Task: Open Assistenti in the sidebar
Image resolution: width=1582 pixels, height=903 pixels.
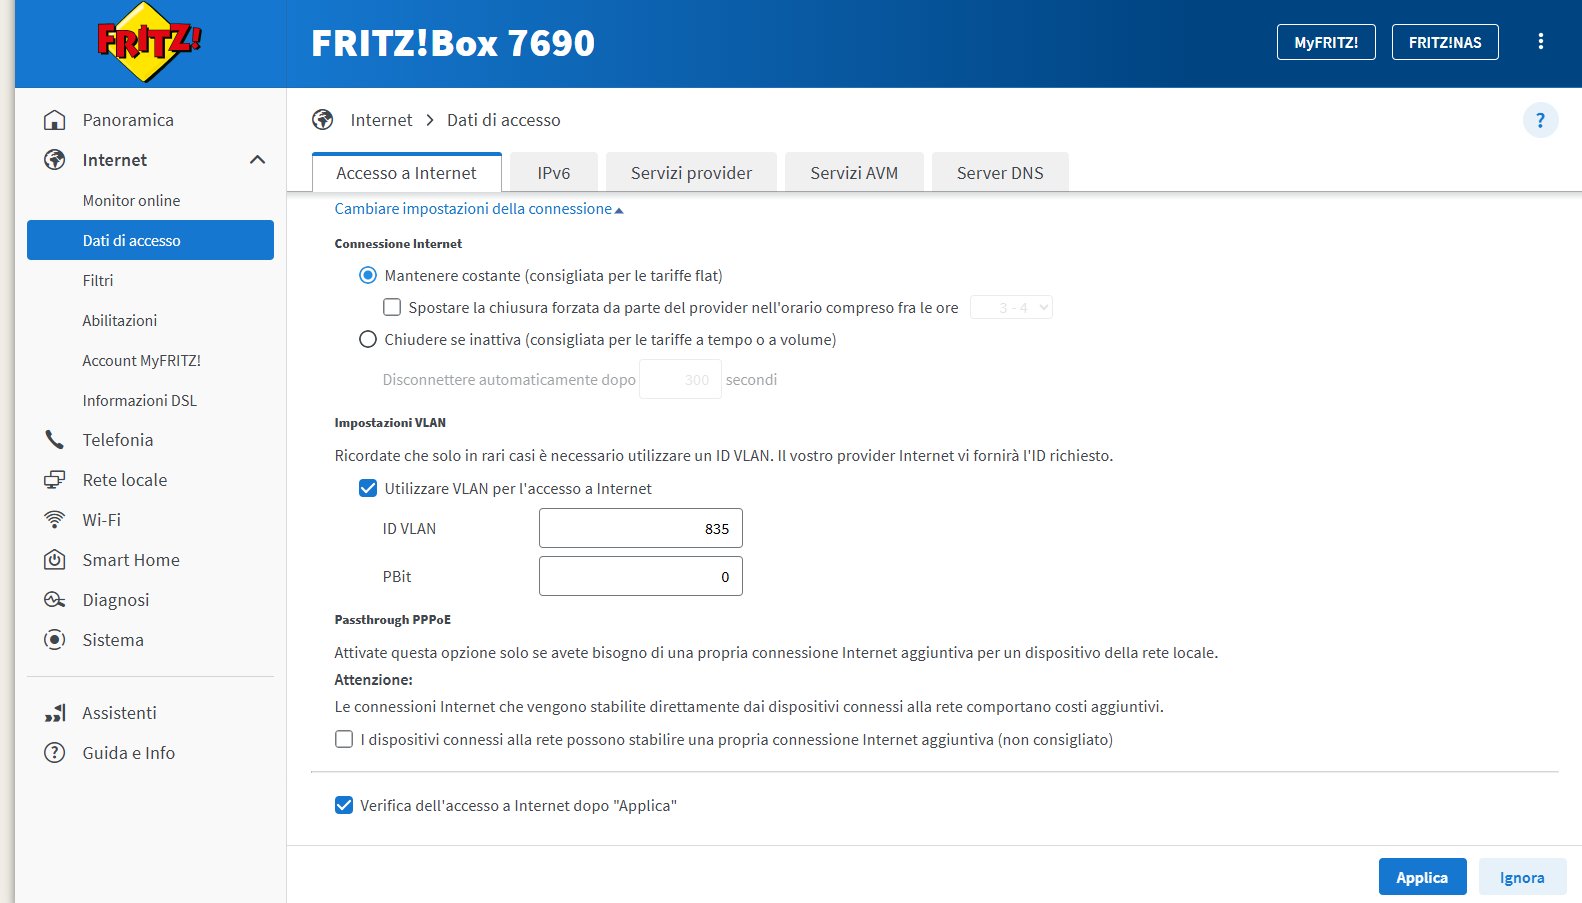Action: 119,713
